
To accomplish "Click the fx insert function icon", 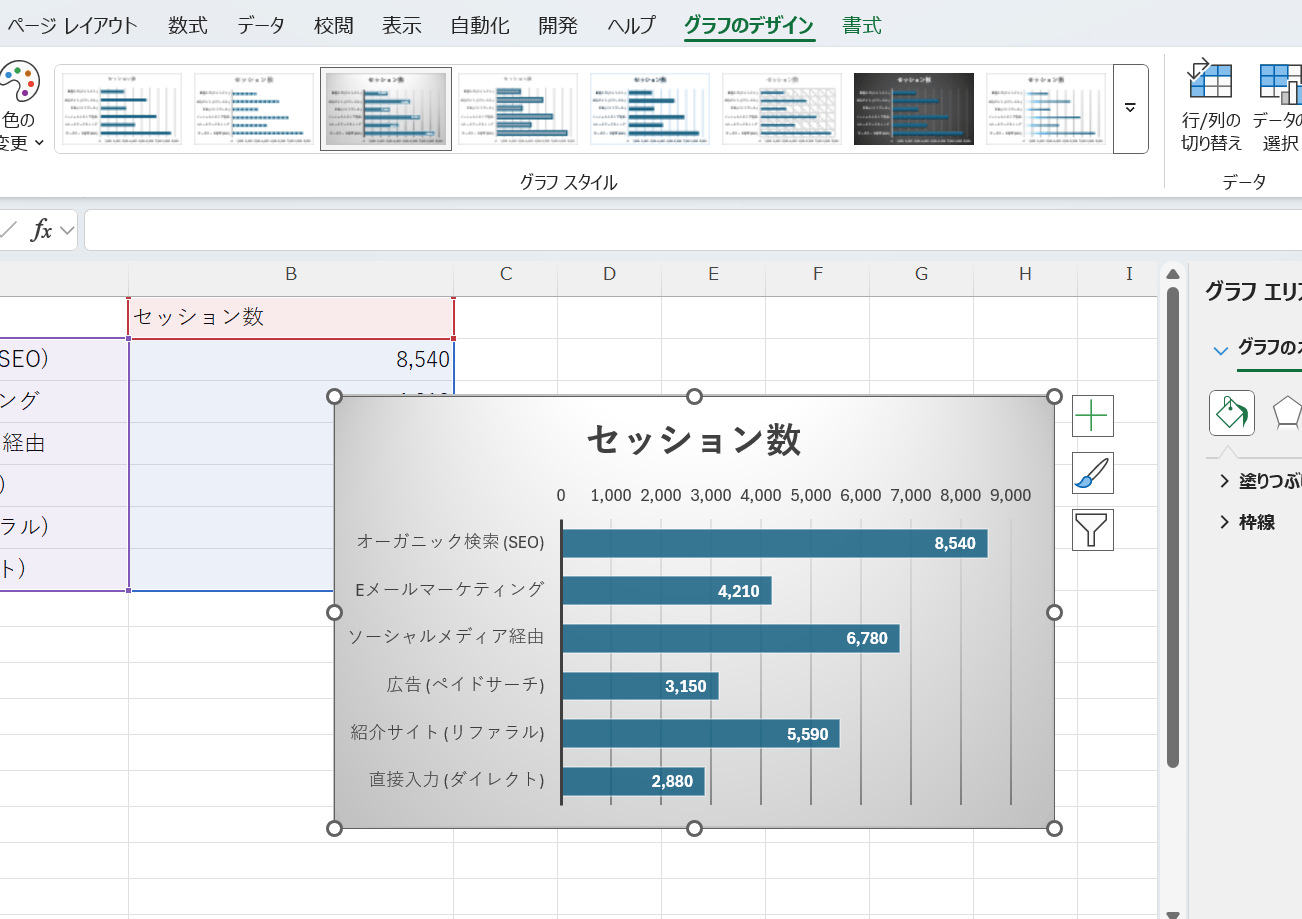I will (41, 231).
